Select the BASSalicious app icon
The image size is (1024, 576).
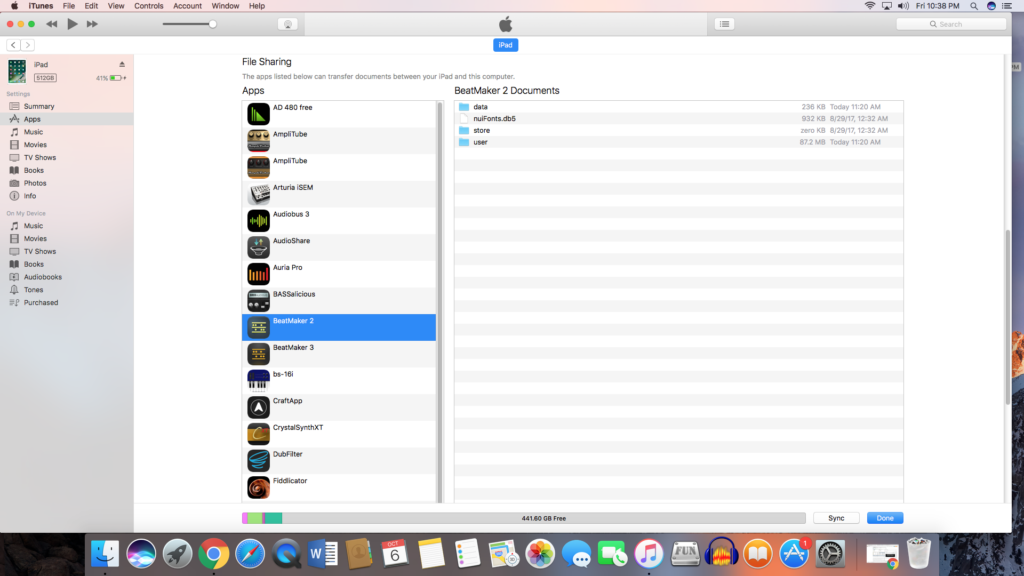(x=258, y=301)
